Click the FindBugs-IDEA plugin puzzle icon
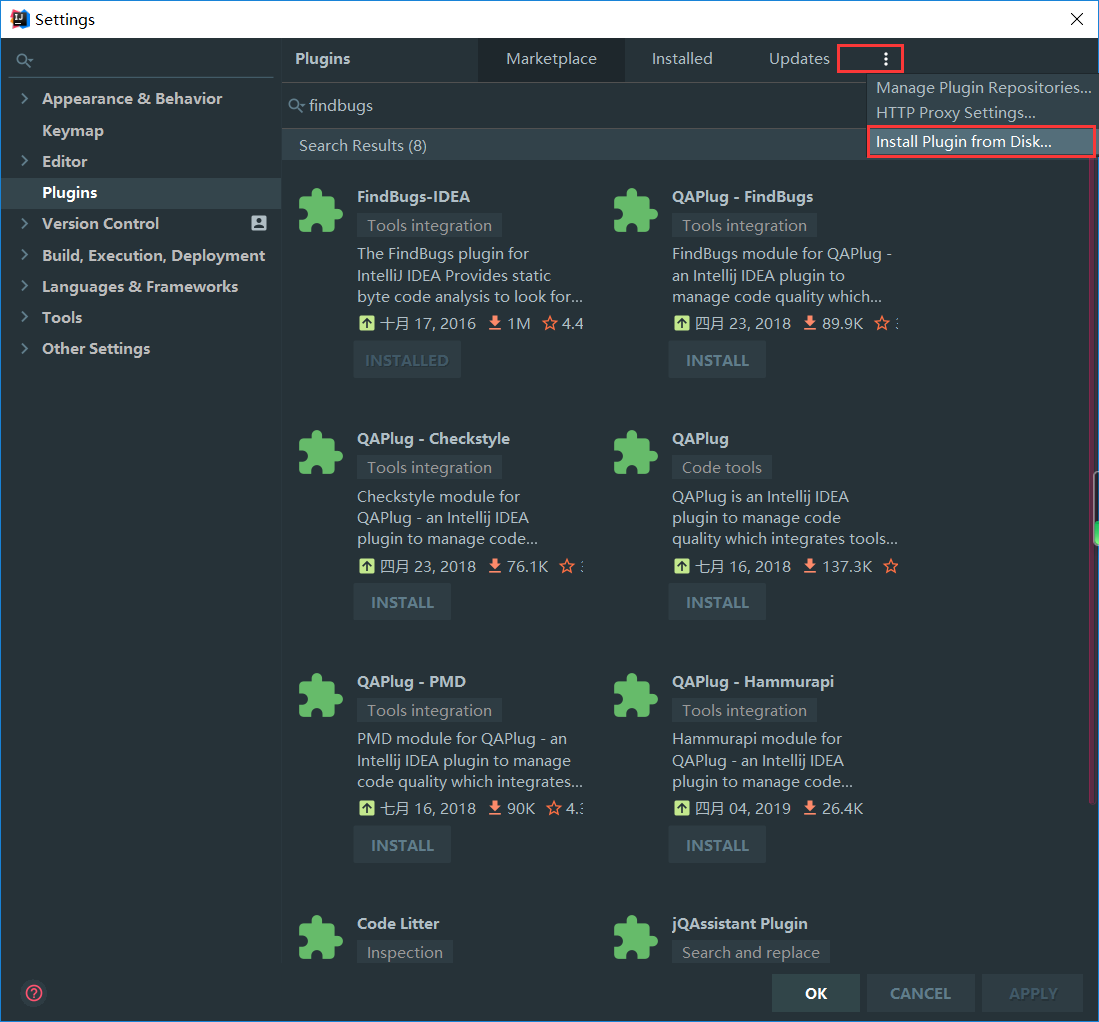 click(x=320, y=211)
